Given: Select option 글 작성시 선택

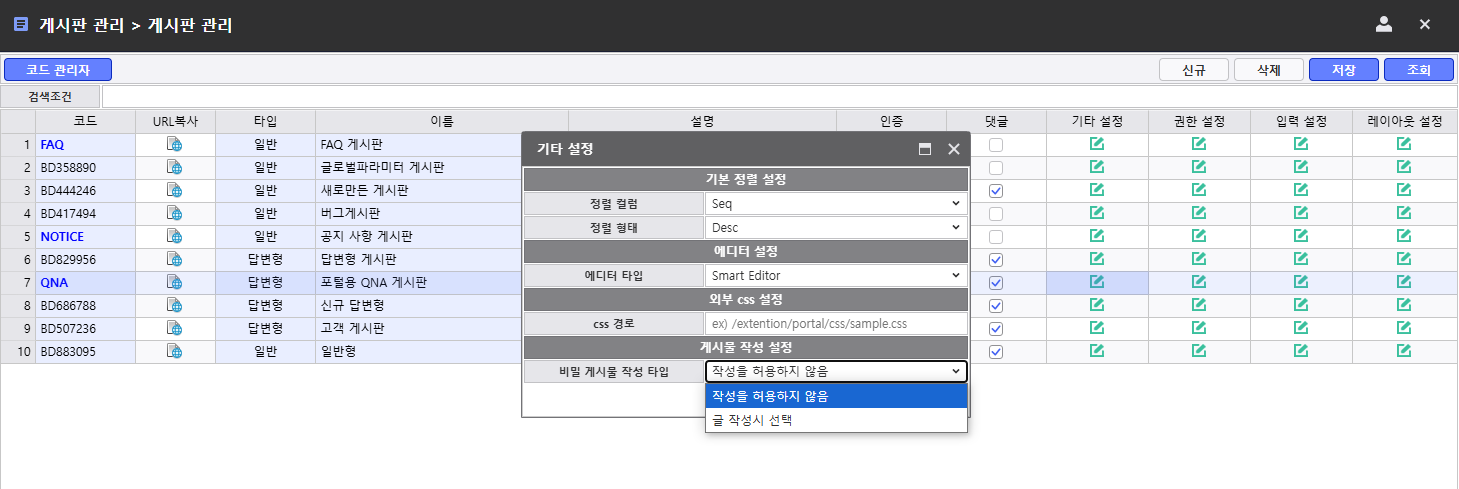Looking at the screenshot, I should 836,420.
